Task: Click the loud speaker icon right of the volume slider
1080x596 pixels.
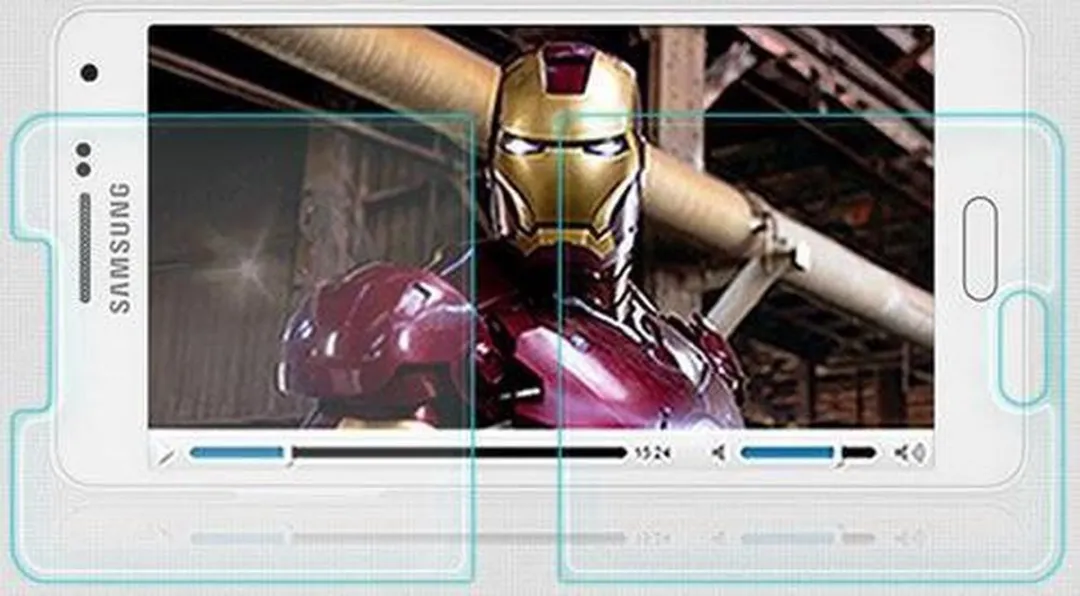Action: tap(911, 453)
